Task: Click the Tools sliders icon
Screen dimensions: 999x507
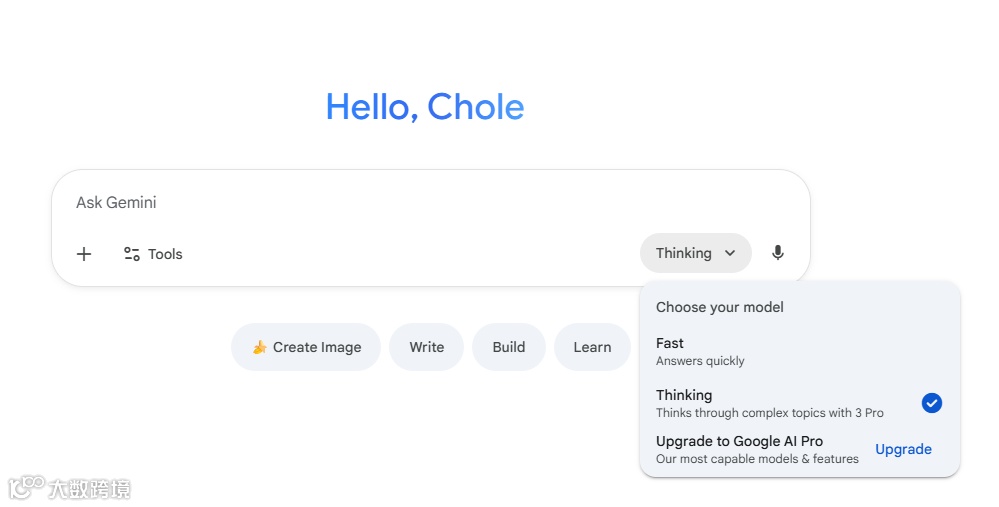Action: (x=132, y=254)
